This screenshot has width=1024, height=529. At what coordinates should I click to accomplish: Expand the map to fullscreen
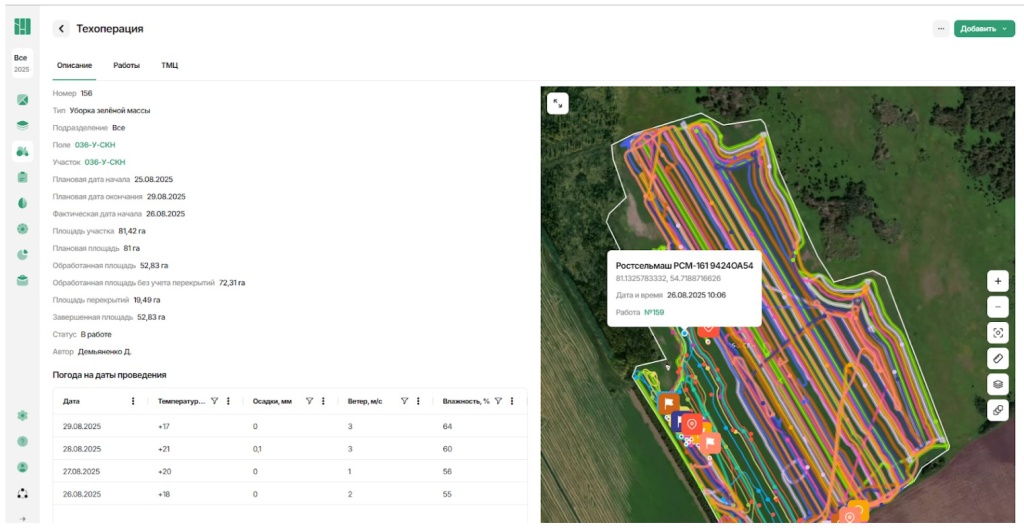(x=557, y=102)
